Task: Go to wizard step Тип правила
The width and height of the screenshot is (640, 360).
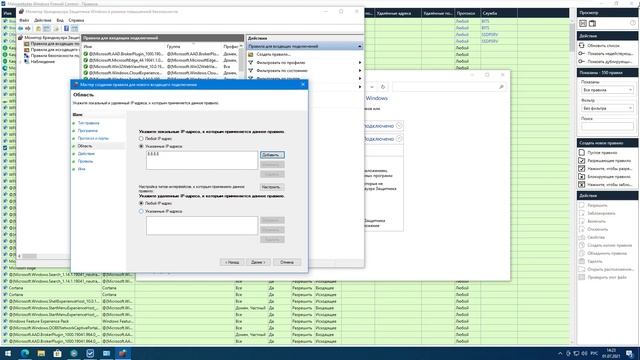Action: tap(89, 123)
